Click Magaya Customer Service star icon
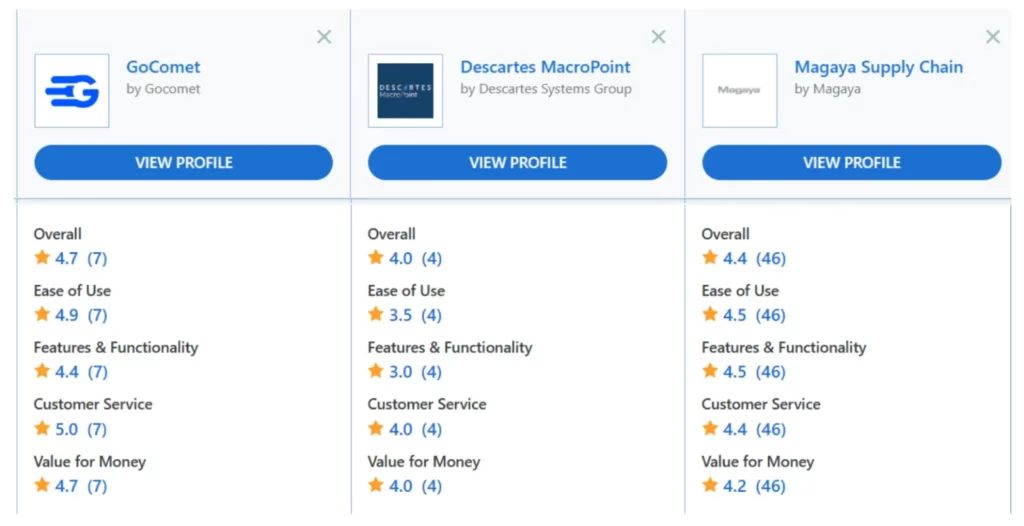This screenshot has height=526, width=1024. (x=711, y=428)
